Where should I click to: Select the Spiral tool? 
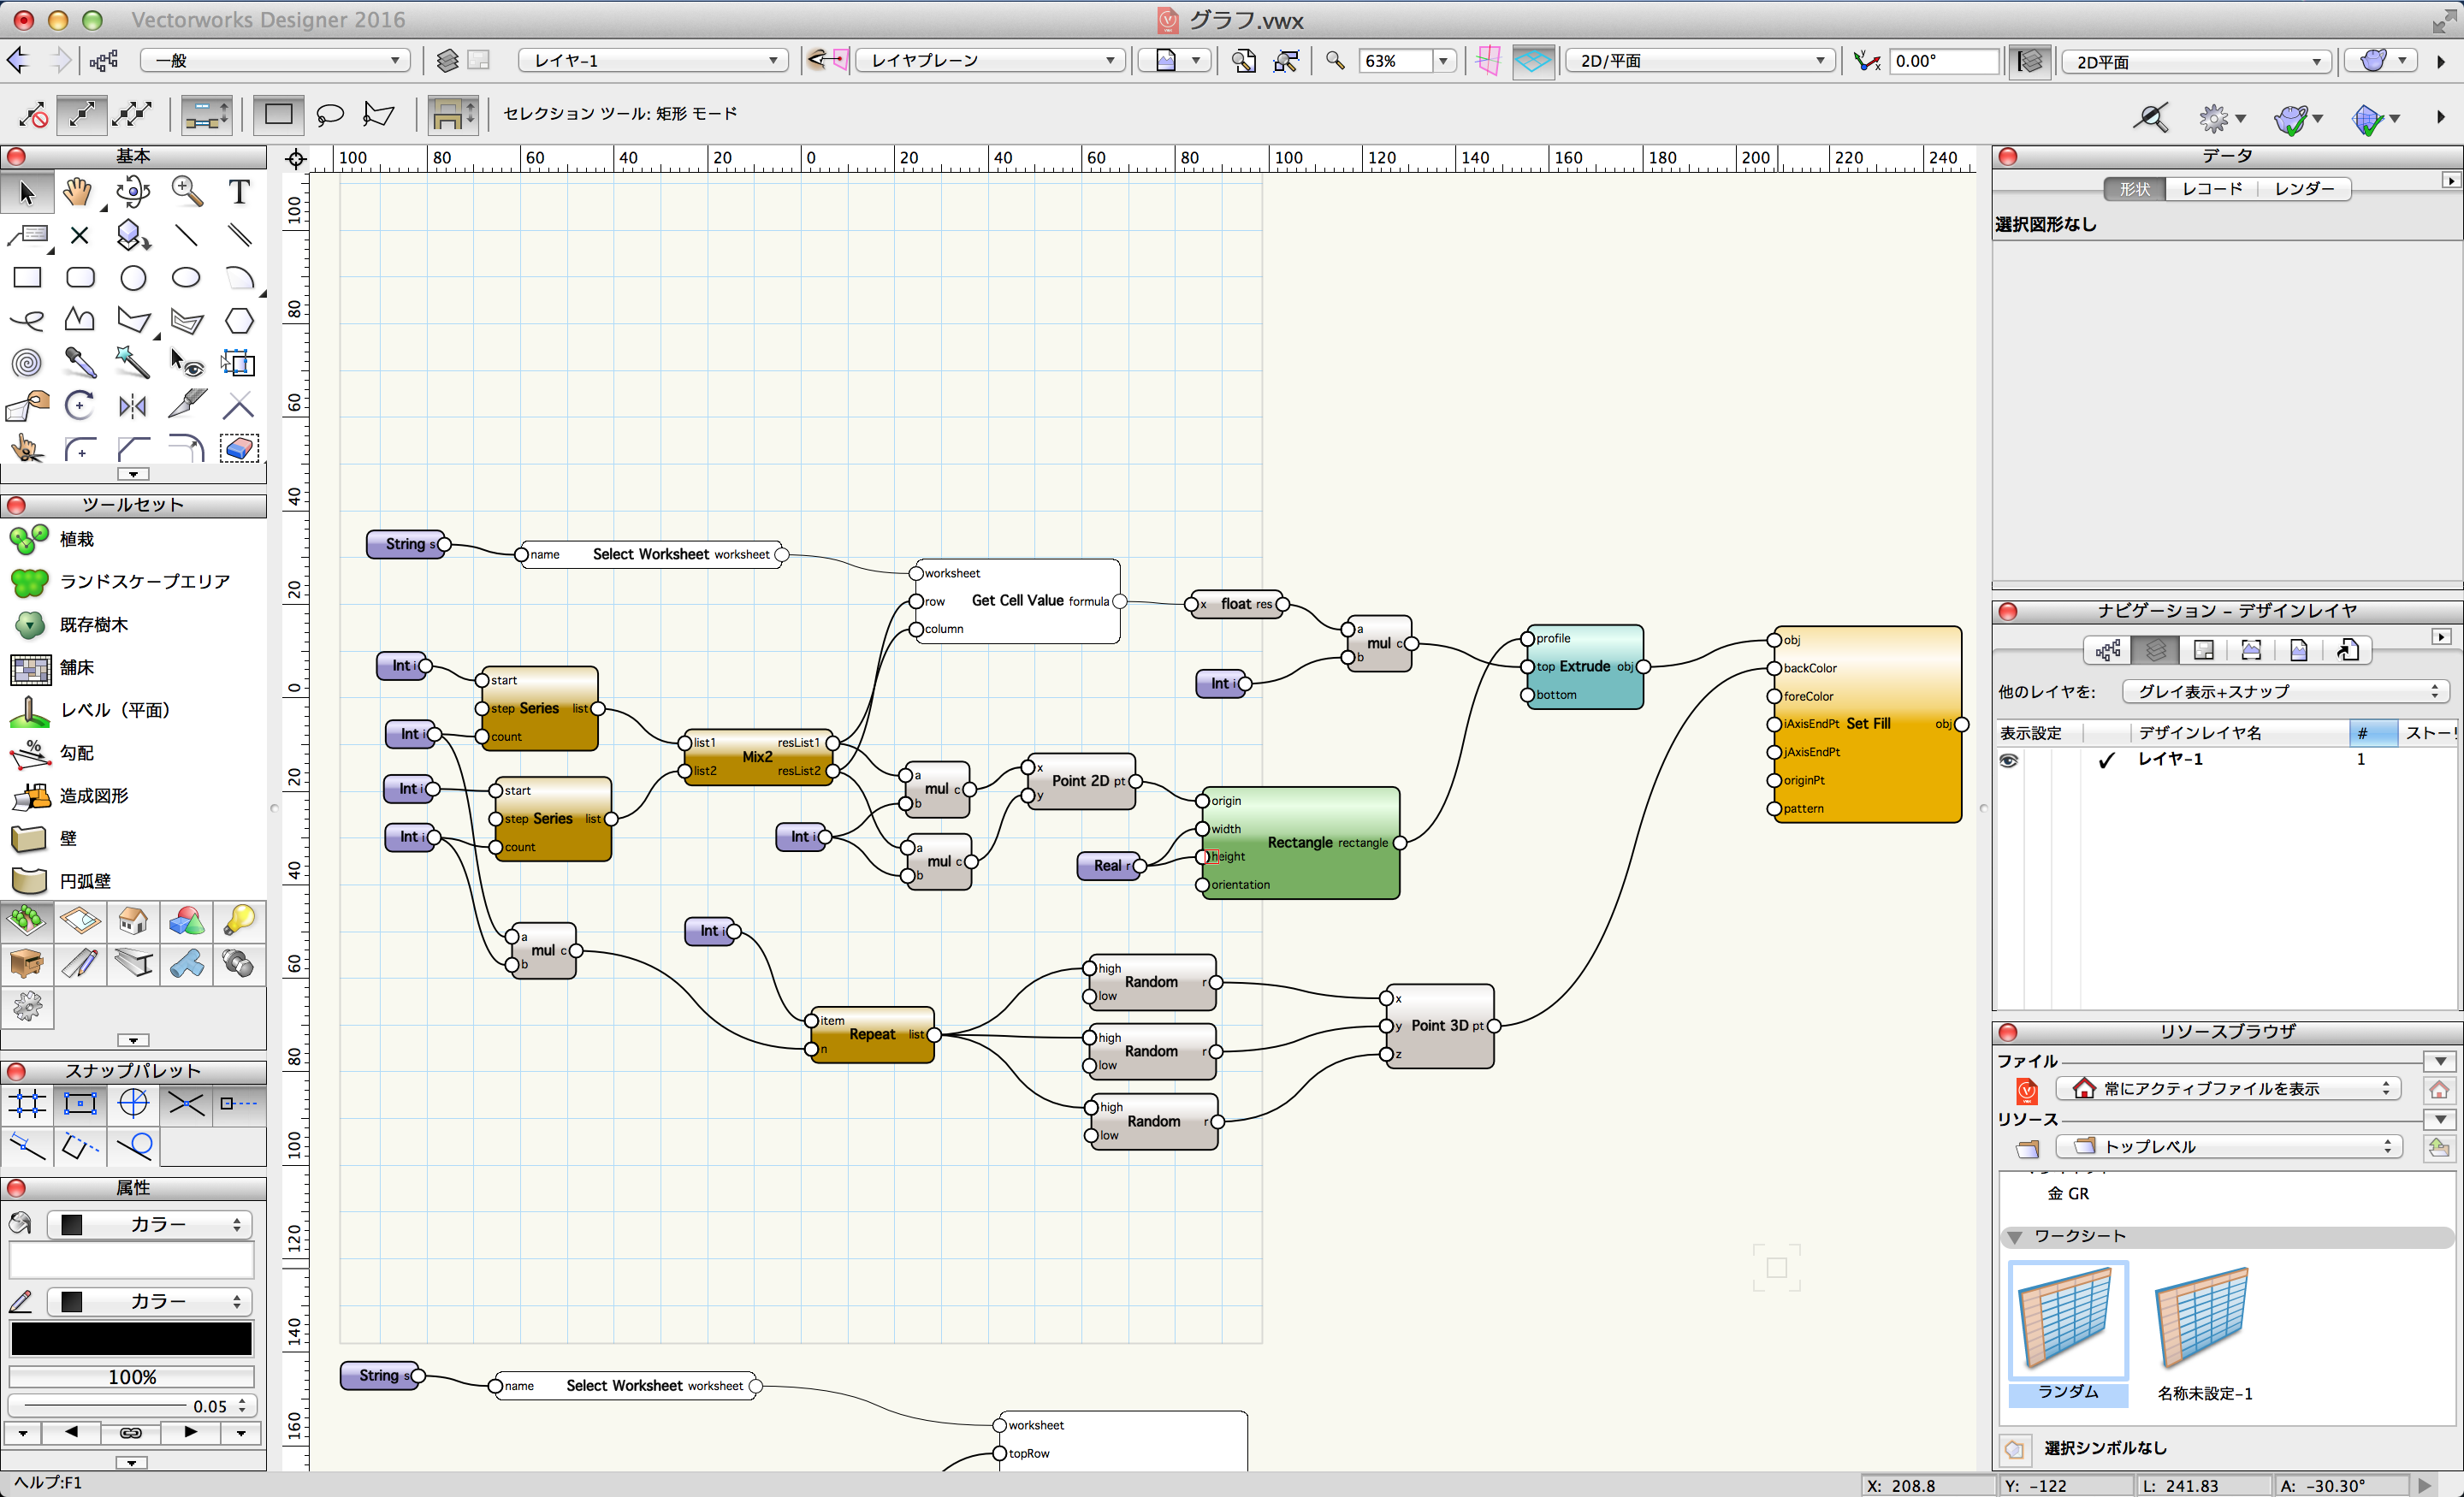[27, 362]
